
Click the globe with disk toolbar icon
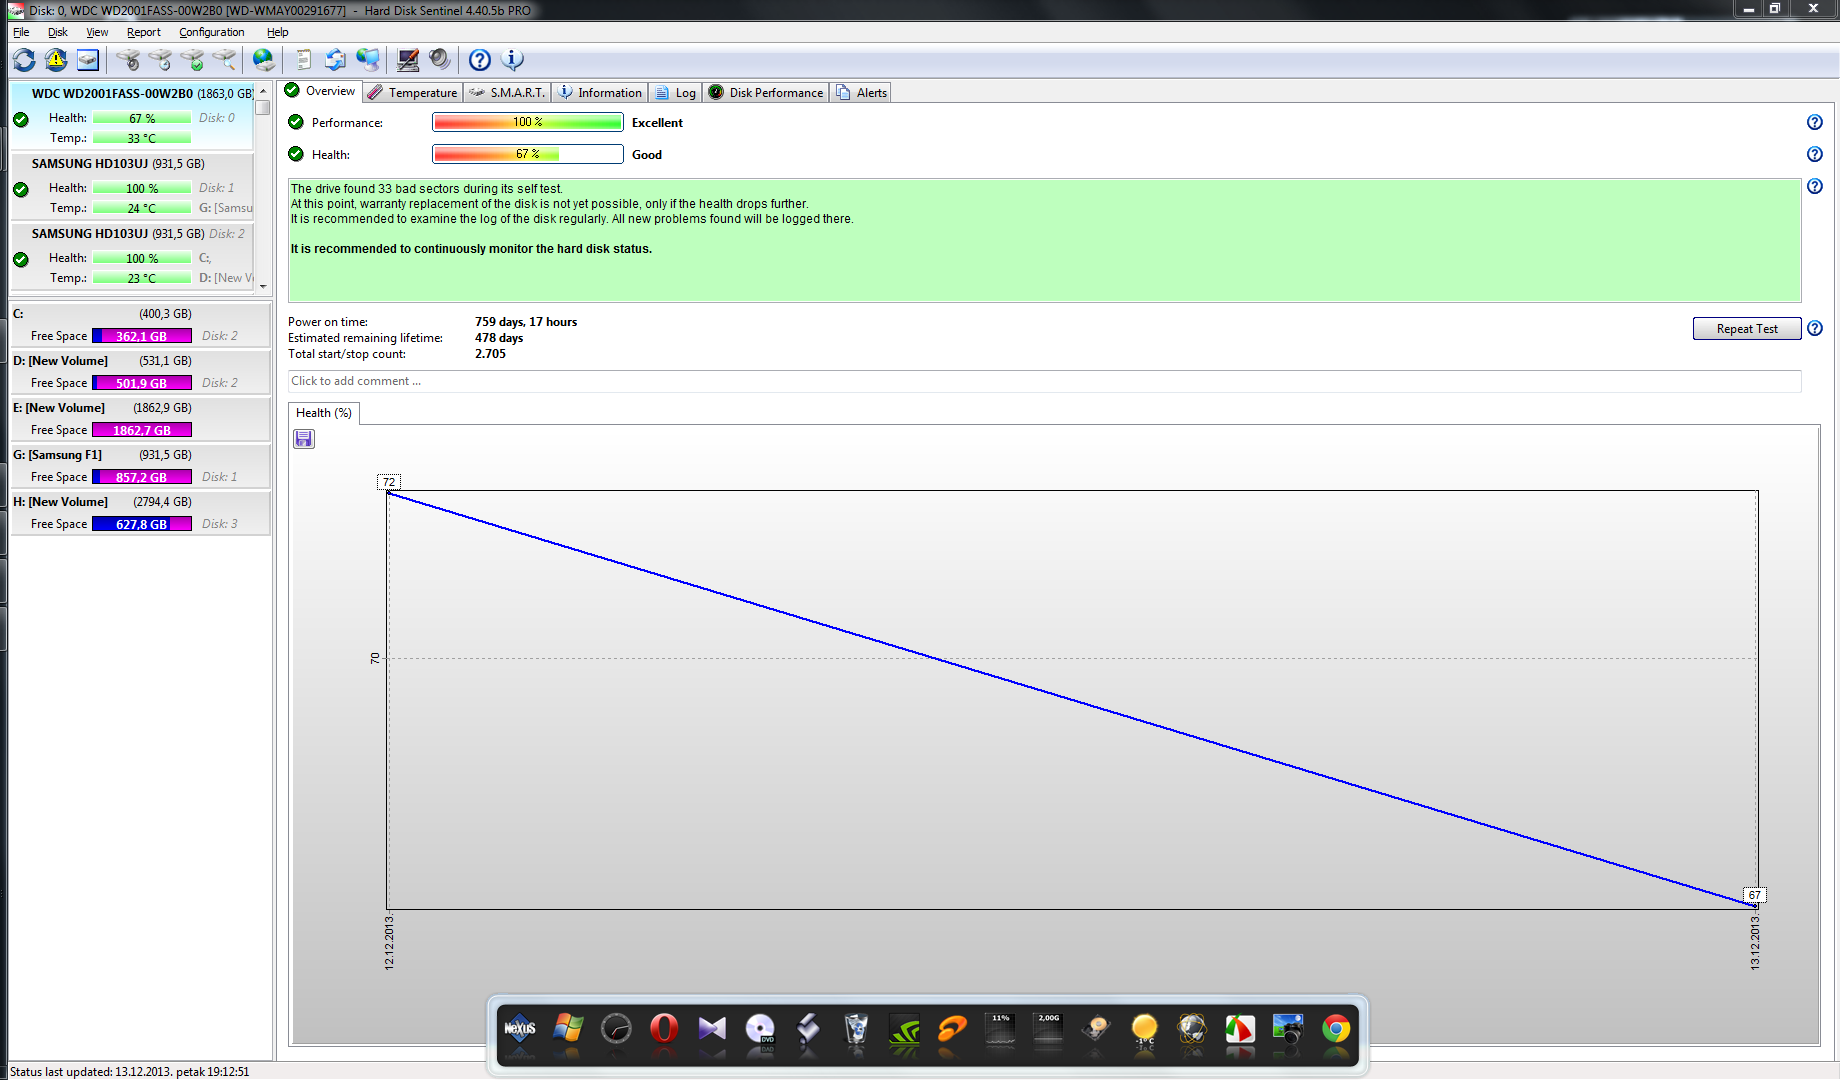click(263, 60)
